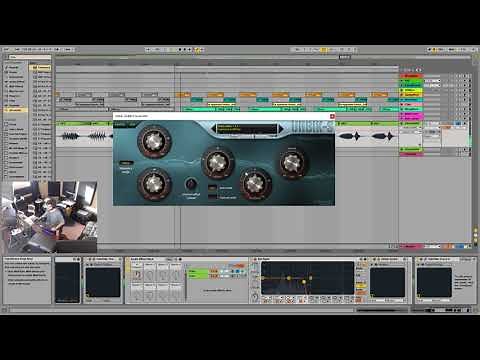Viewport: 480px width, 360px height.
Task: Toggle the yellow highlighted button beside transport record
Action: tap(197, 50)
